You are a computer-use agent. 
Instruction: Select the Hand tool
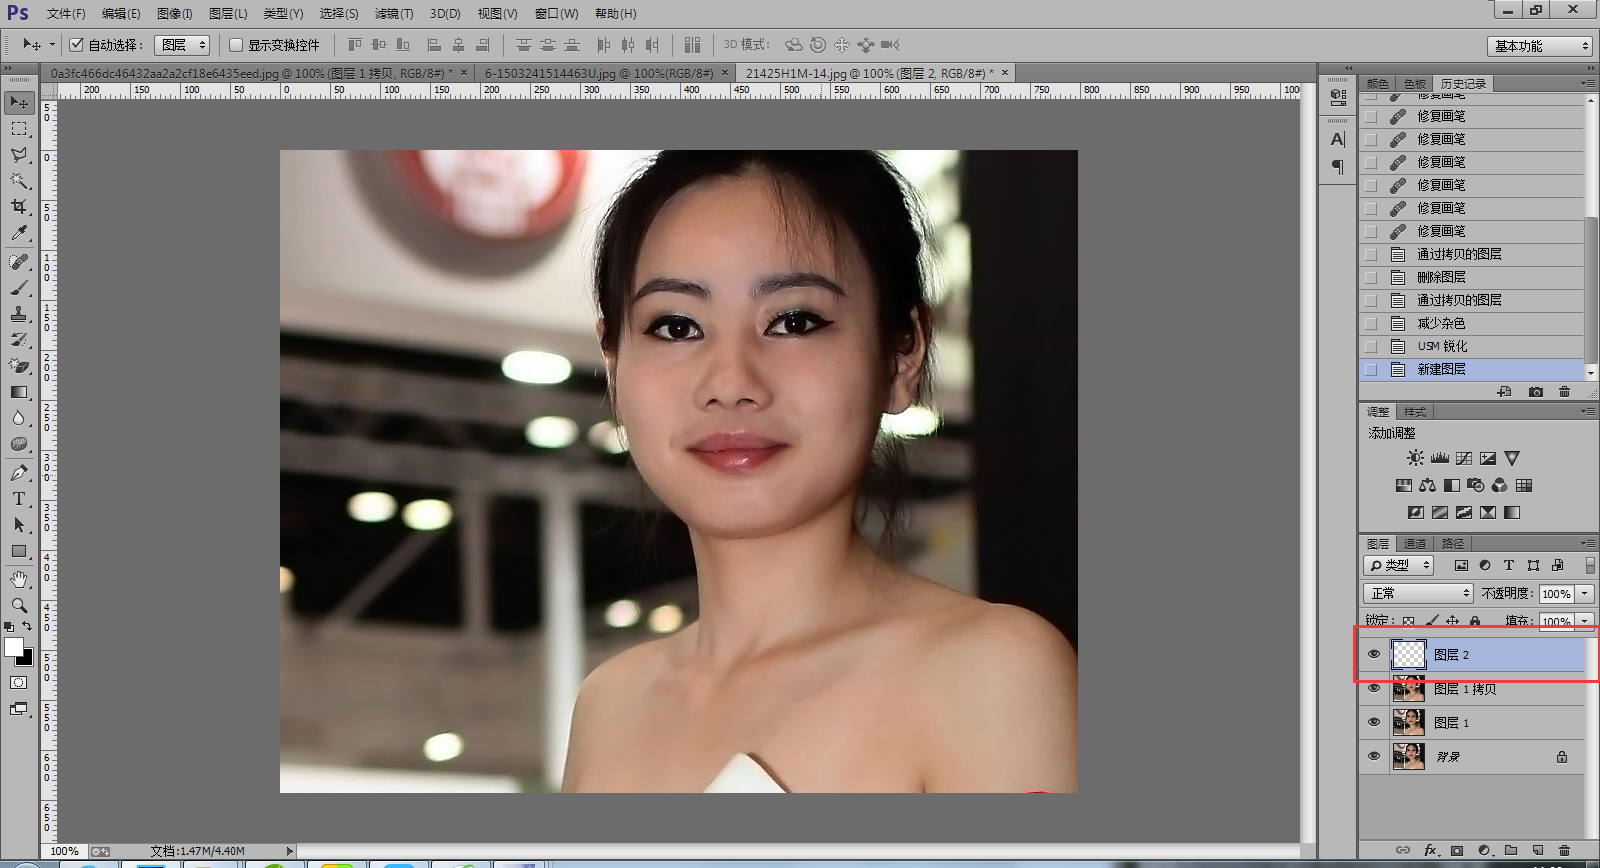click(19, 580)
